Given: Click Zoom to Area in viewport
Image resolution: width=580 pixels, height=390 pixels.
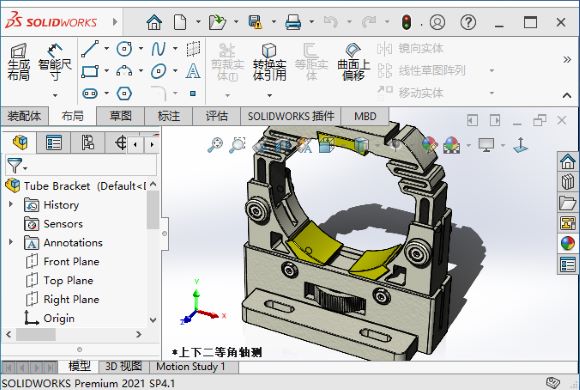Looking at the screenshot, I should [237, 145].
